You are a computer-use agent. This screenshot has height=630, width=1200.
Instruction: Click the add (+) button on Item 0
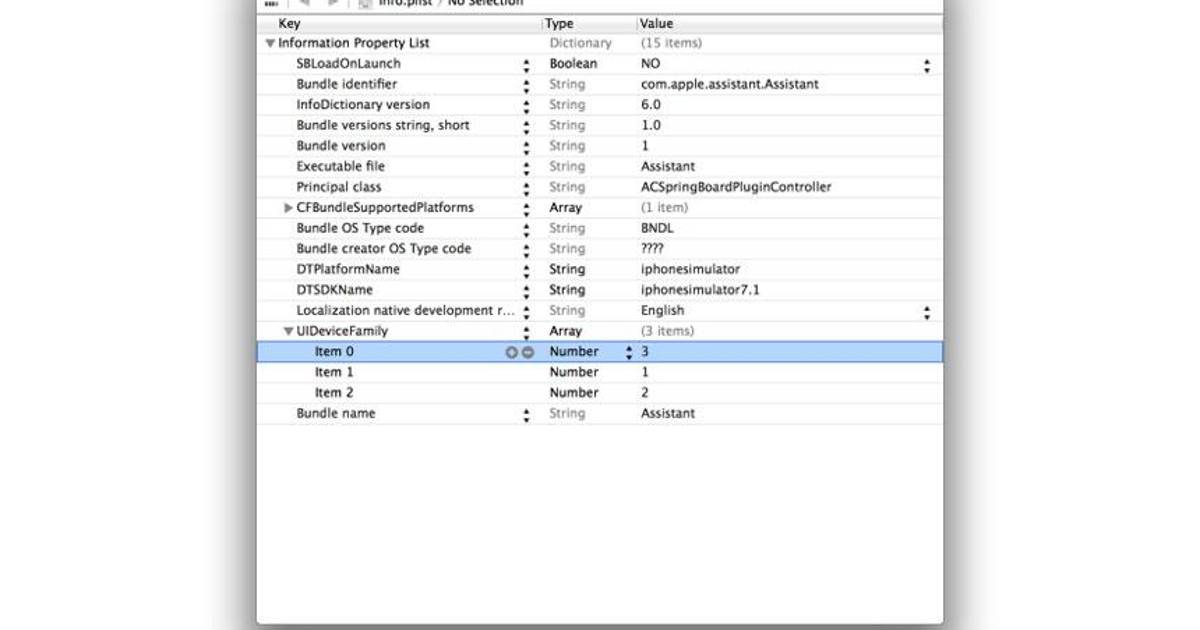tap(512, 352)
